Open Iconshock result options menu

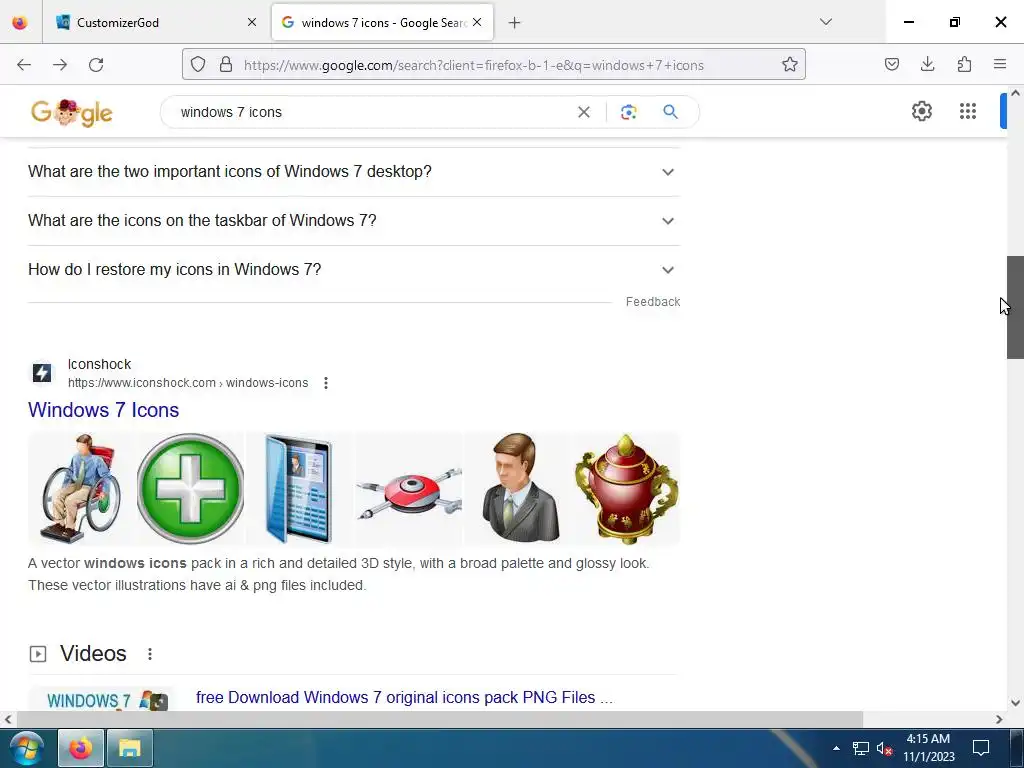(326, 383)
